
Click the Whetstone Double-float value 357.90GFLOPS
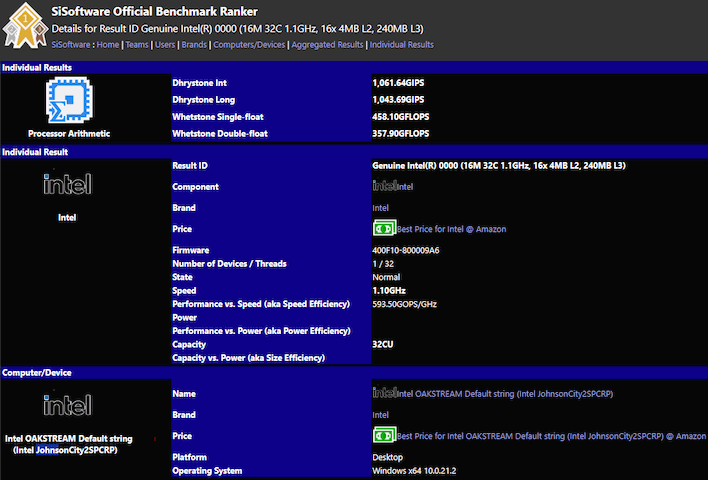click(x=401, y=133)
